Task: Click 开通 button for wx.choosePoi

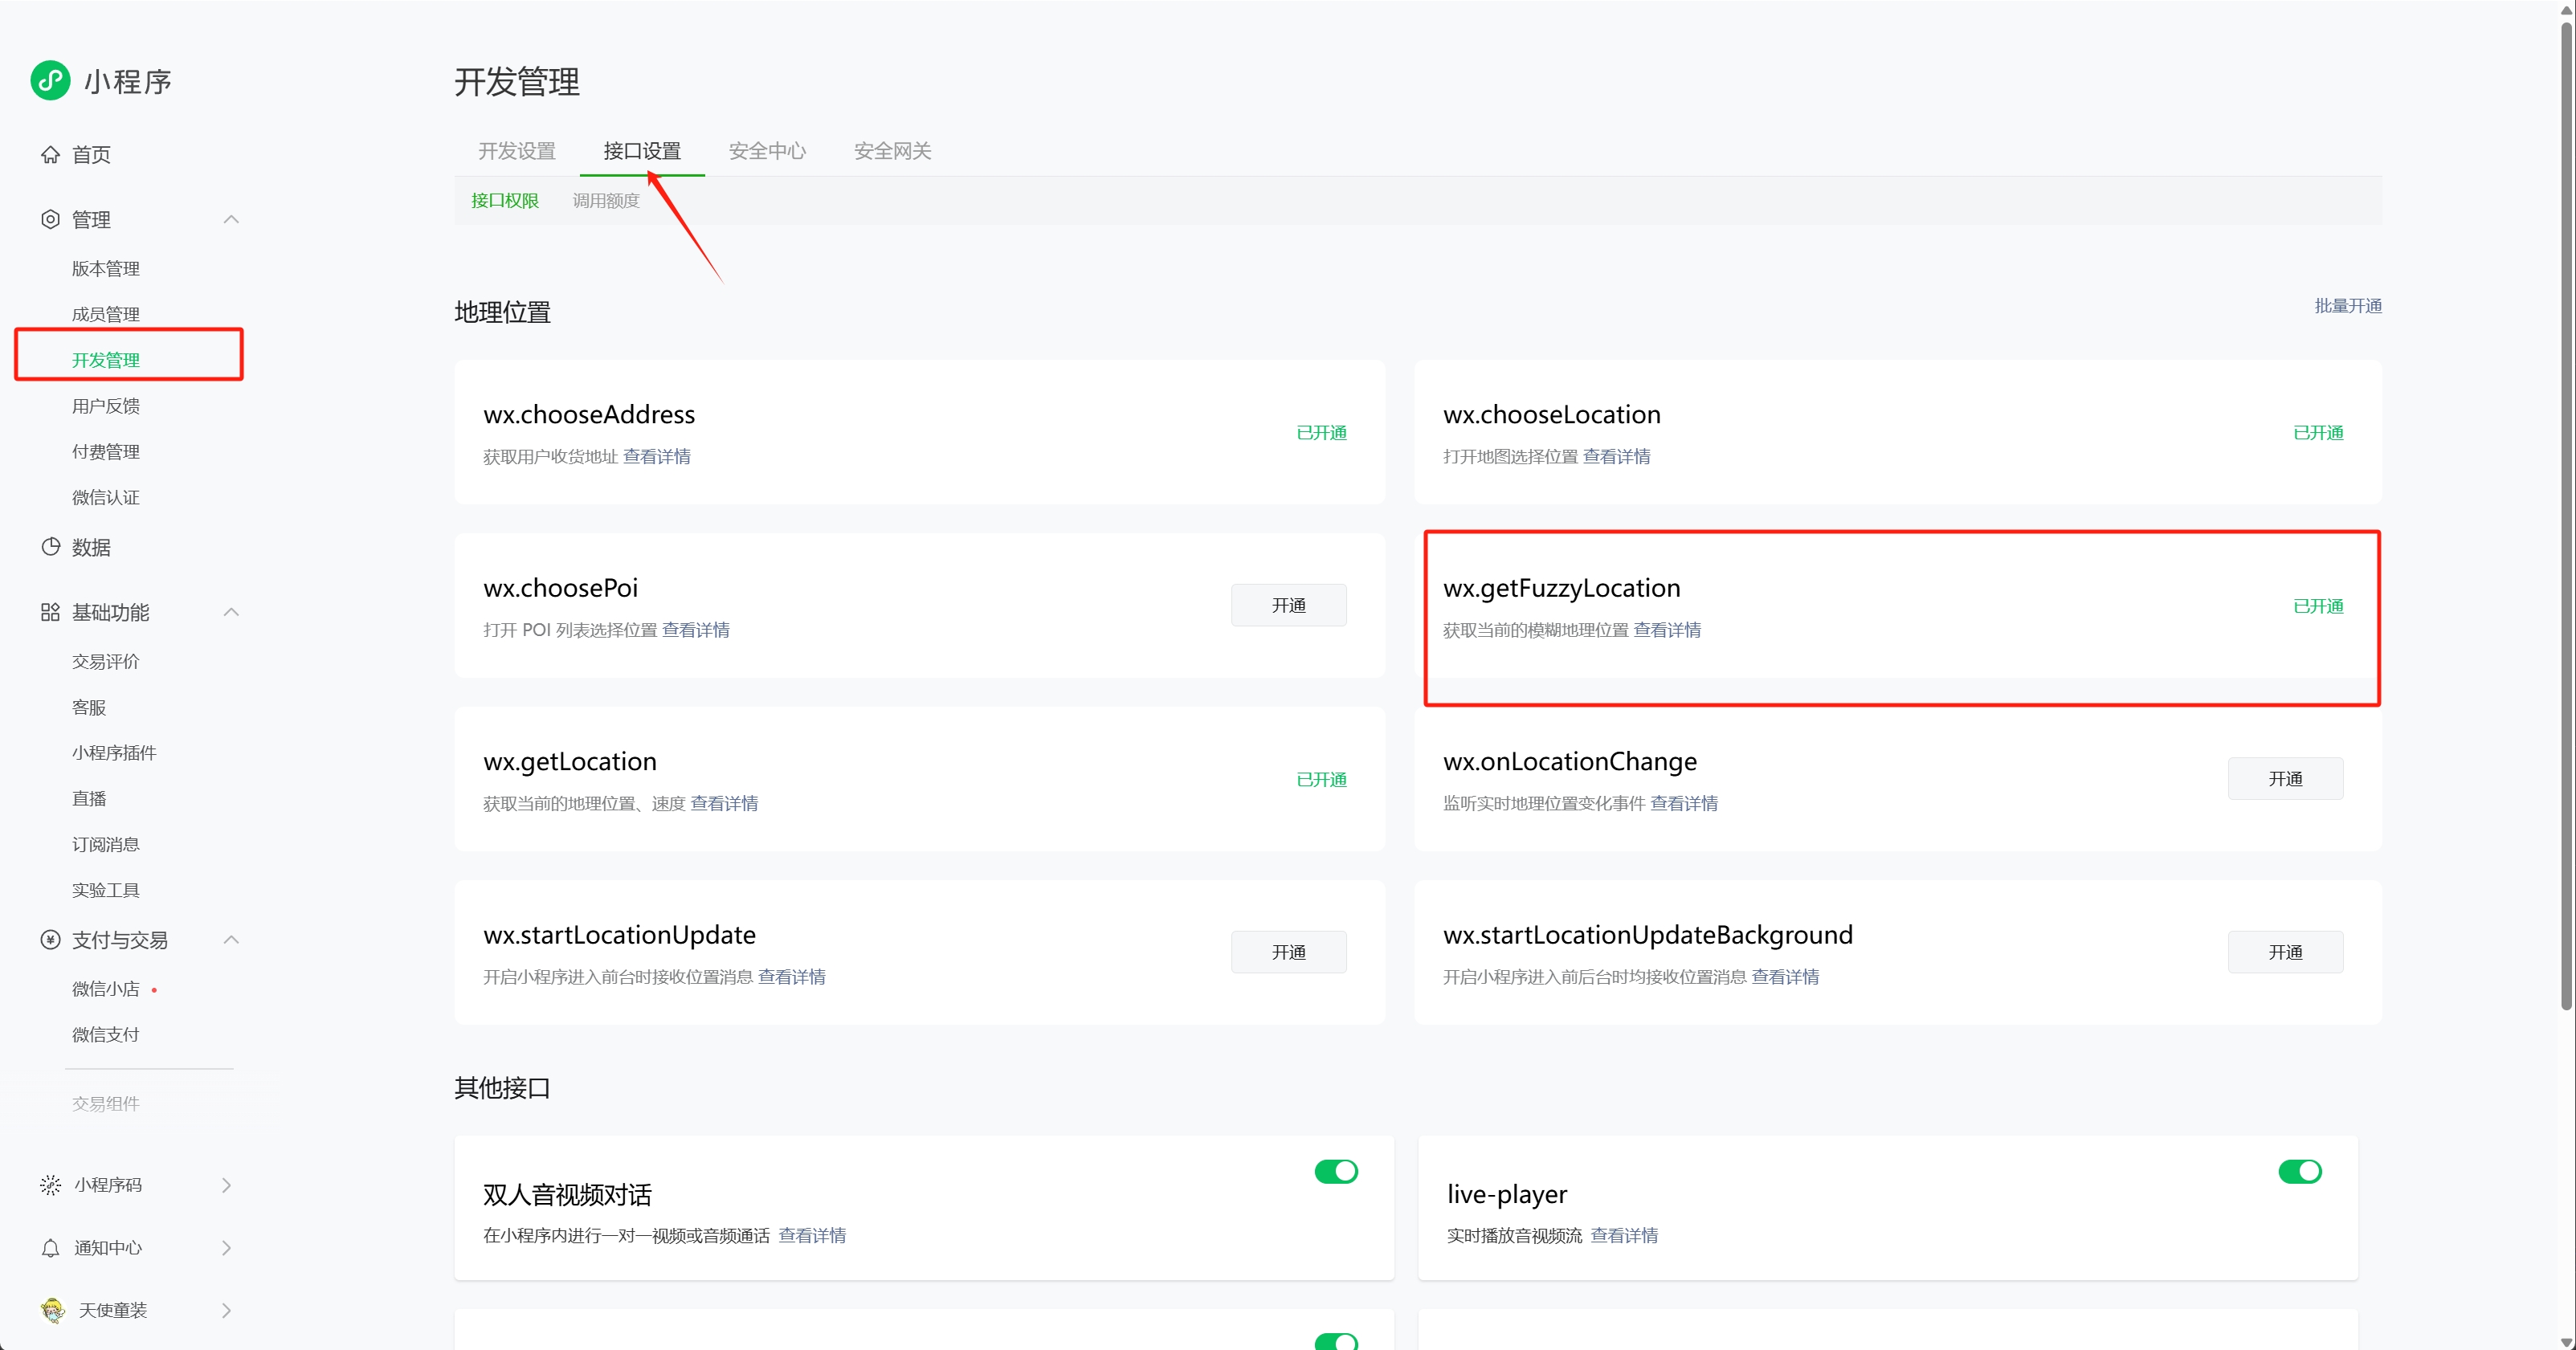Action: click(1288, 605)
